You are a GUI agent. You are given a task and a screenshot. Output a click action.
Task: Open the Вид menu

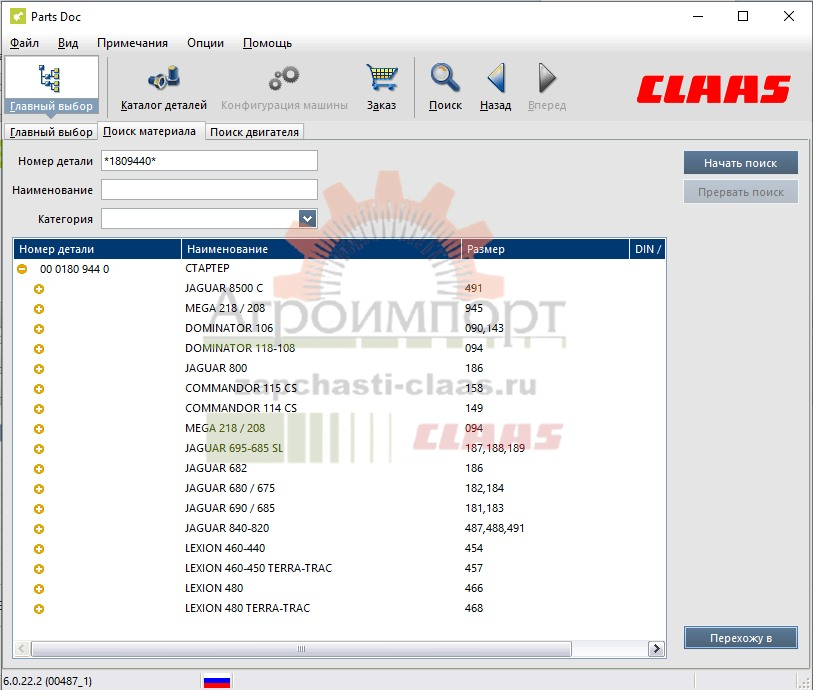68,43
